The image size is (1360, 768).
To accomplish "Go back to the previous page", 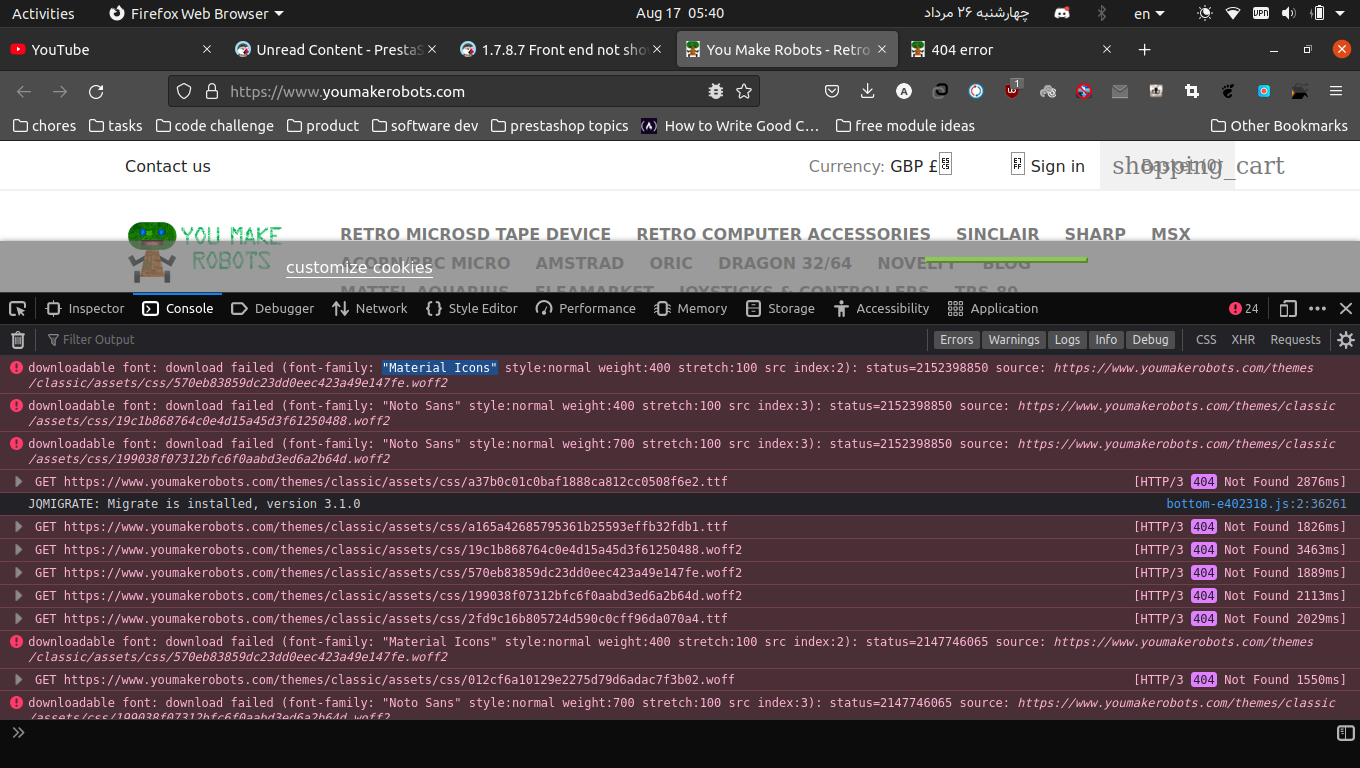I will (24, 92).
